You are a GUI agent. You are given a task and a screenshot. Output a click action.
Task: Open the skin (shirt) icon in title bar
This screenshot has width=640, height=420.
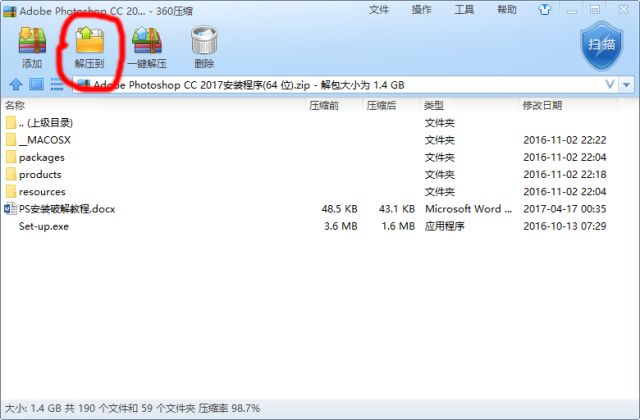coord(544,9)
